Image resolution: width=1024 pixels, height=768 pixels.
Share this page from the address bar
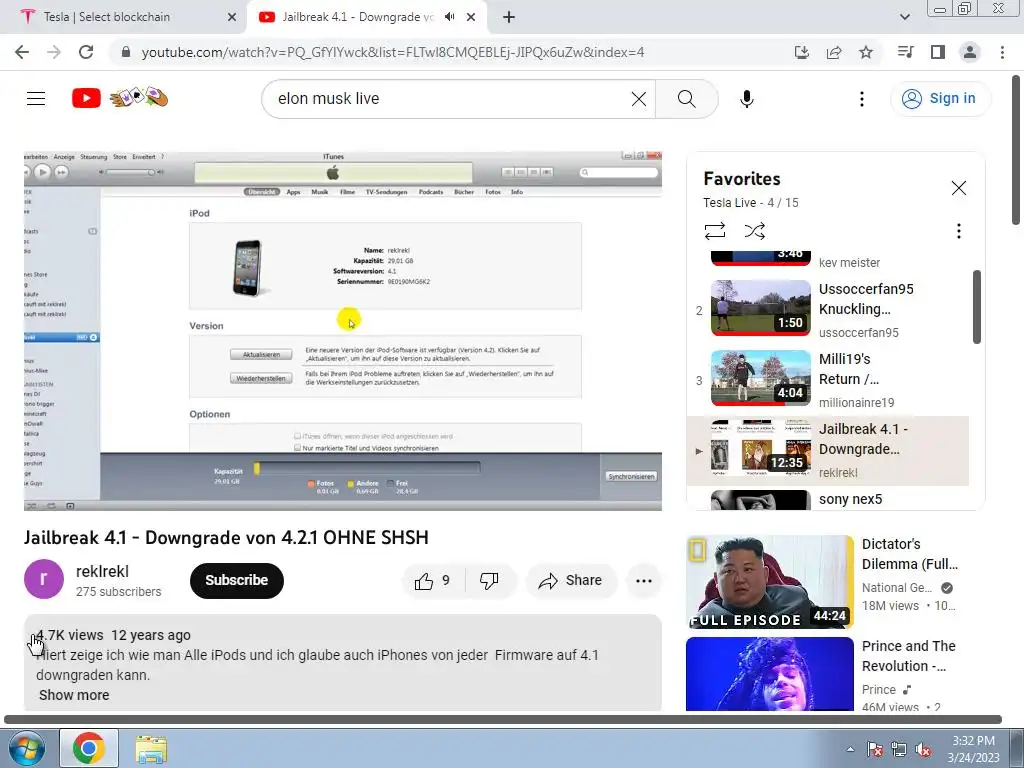click(x=834, y=52)
